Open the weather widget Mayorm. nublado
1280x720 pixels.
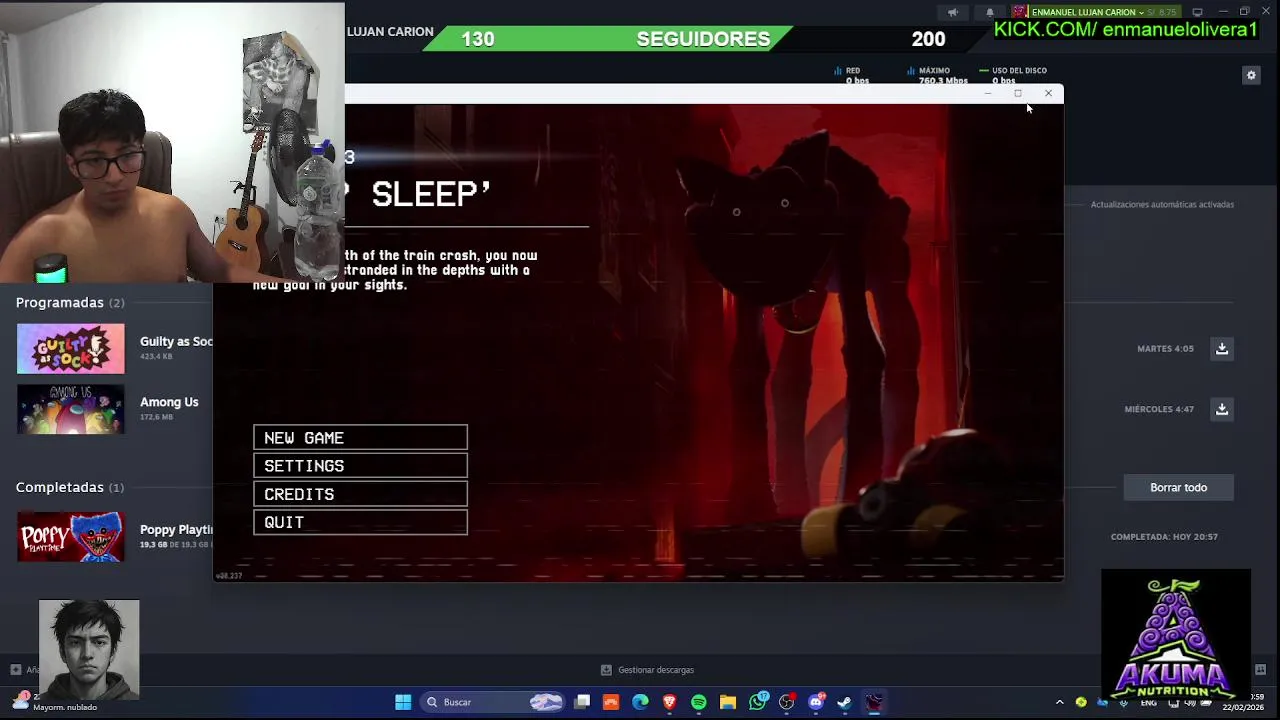(55, 702)
